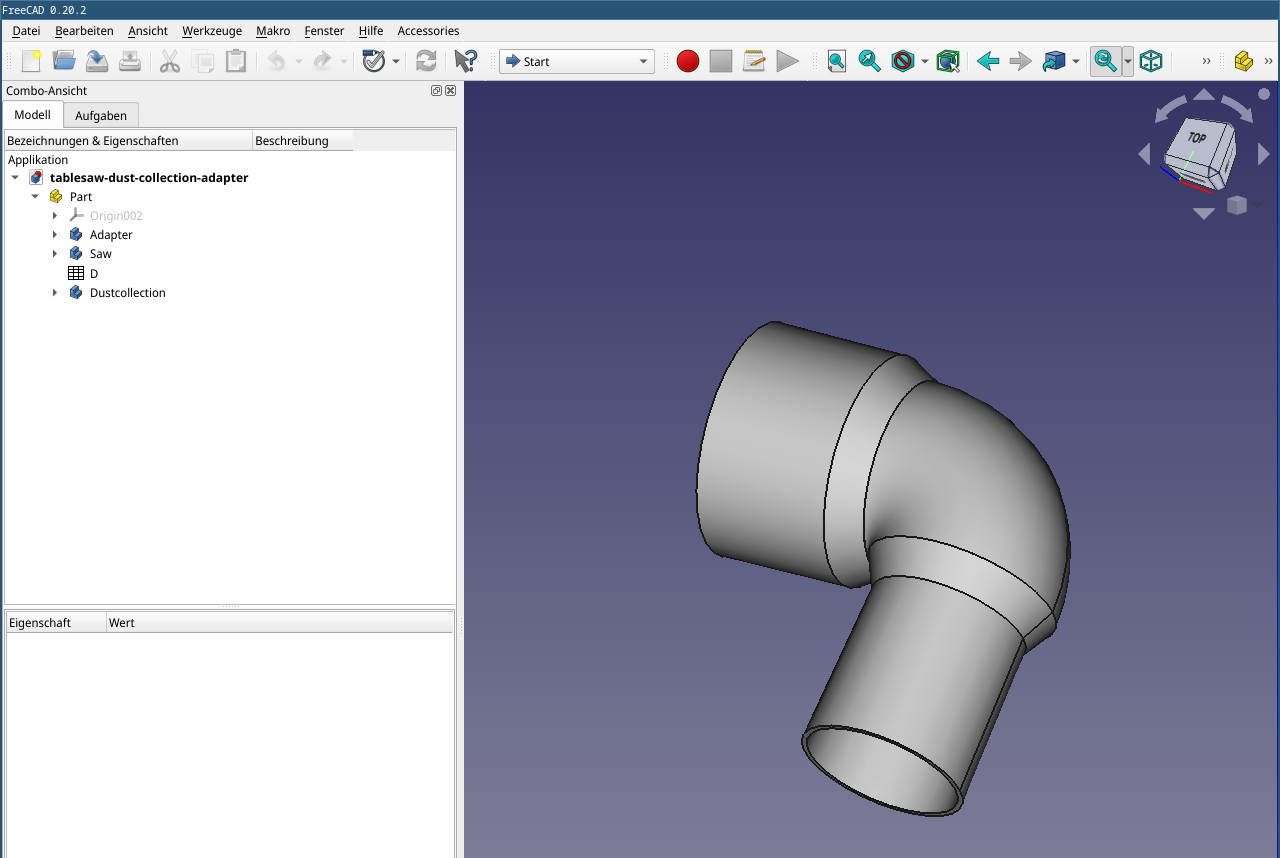
Task: Expand the Dustcollection tree item
Action: [55, 293]
